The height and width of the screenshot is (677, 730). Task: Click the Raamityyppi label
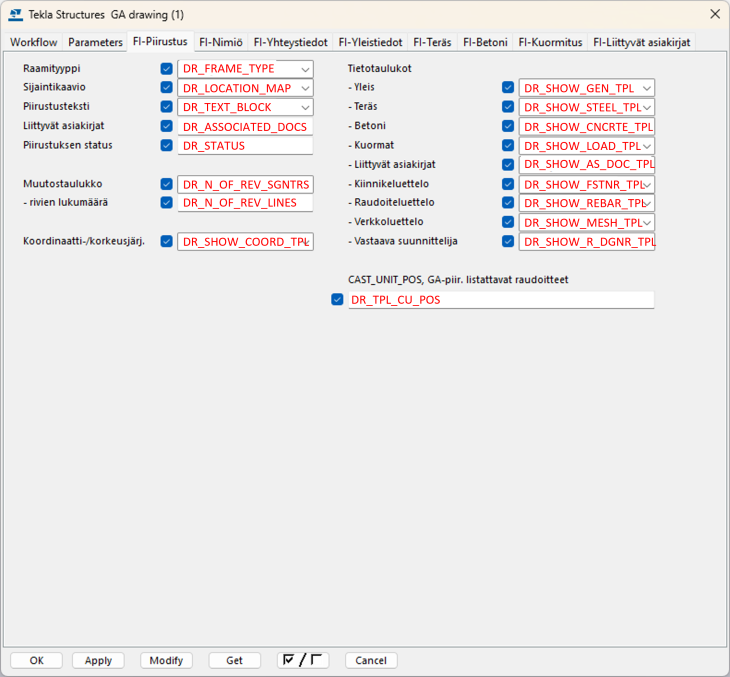tap(52, 68)
